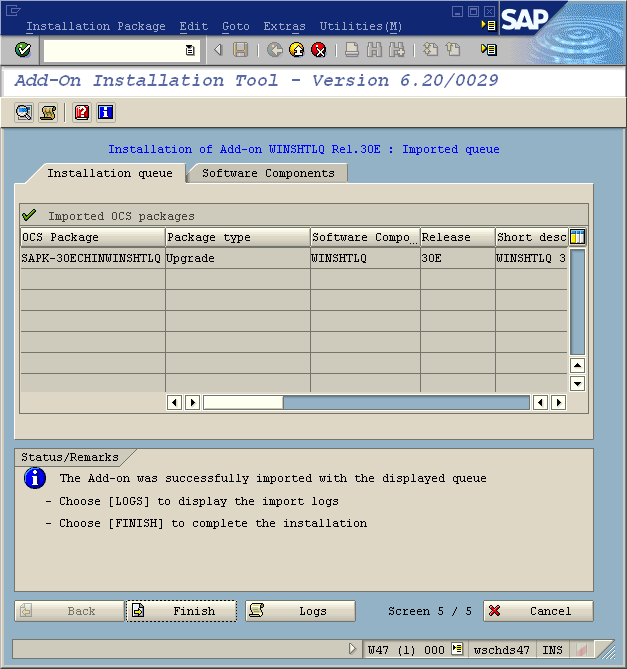Click the table scroll up arrow

pos(578,365)
